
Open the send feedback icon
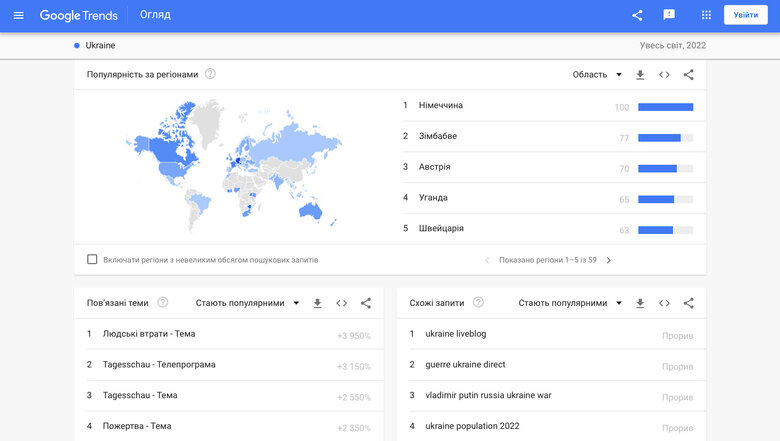point(669,15)
